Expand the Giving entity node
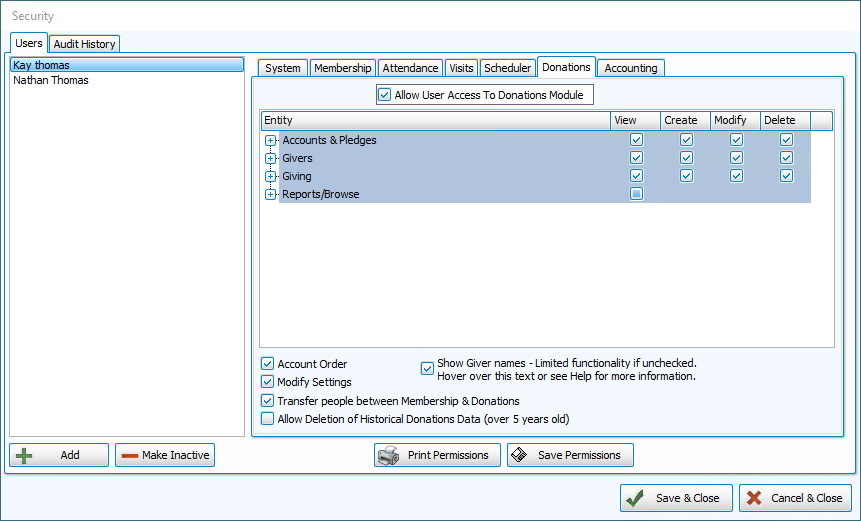Viewport: 861px width, 521px height. 270,176
